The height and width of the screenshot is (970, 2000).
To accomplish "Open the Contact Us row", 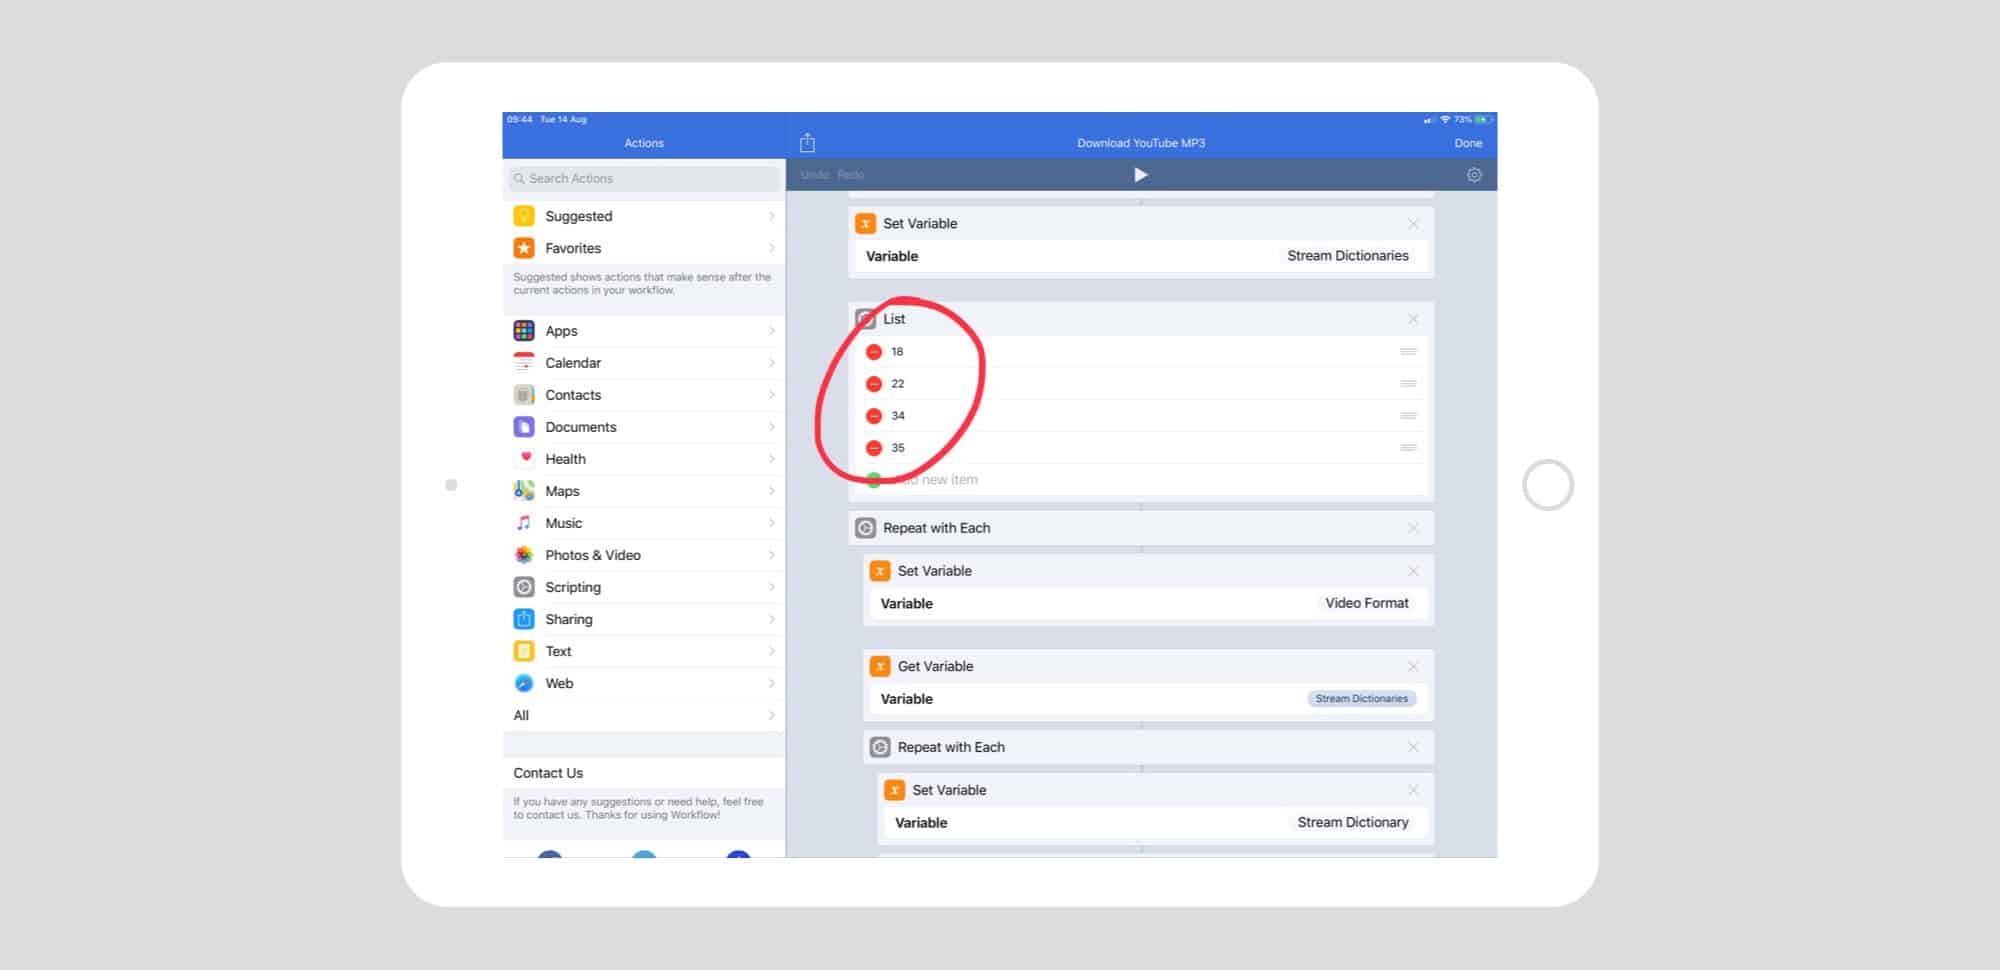I will [644, 773].
